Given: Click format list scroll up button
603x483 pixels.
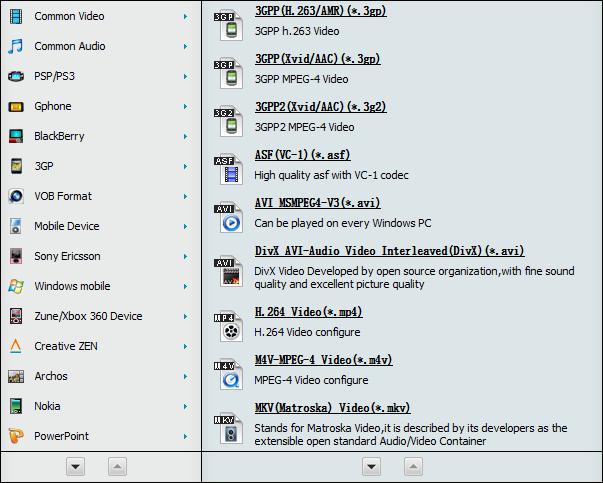Looking at the screenshot, I should click(413, 467).
